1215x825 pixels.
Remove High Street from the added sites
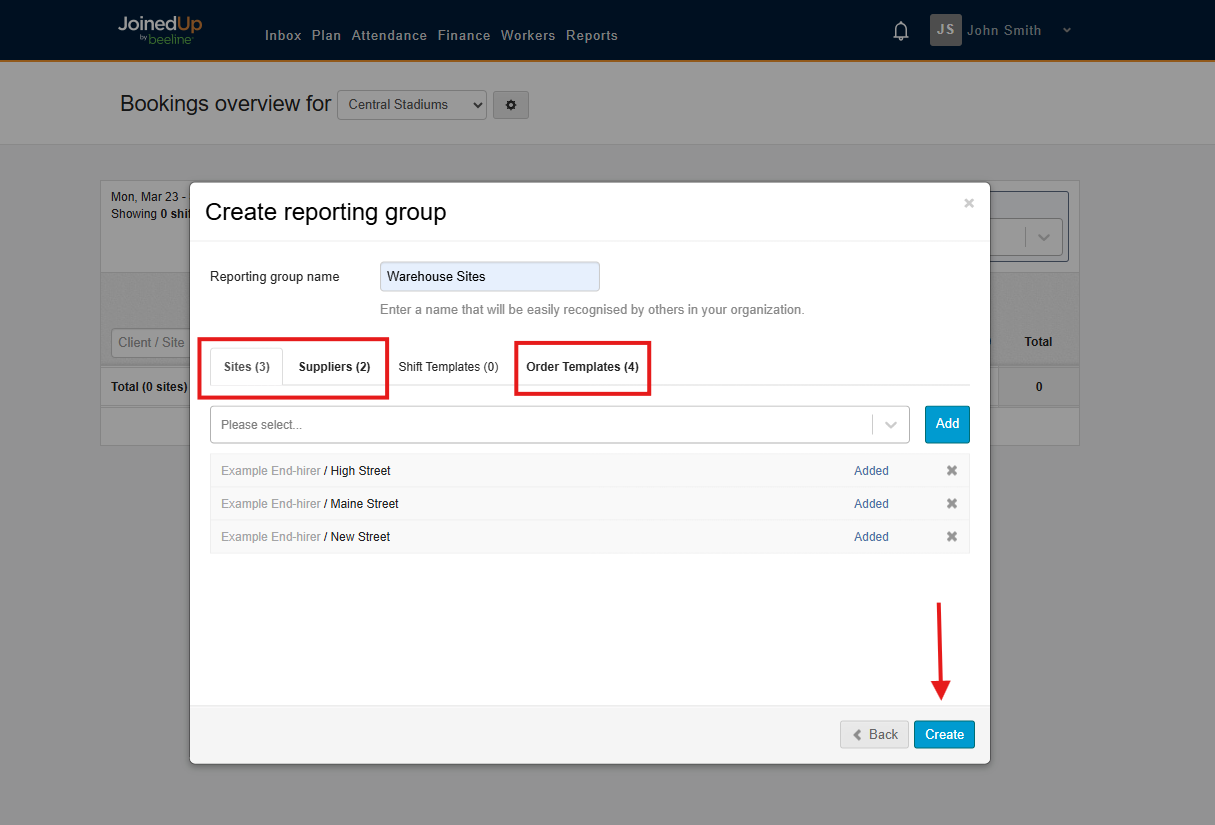click(x=951, y=470)
